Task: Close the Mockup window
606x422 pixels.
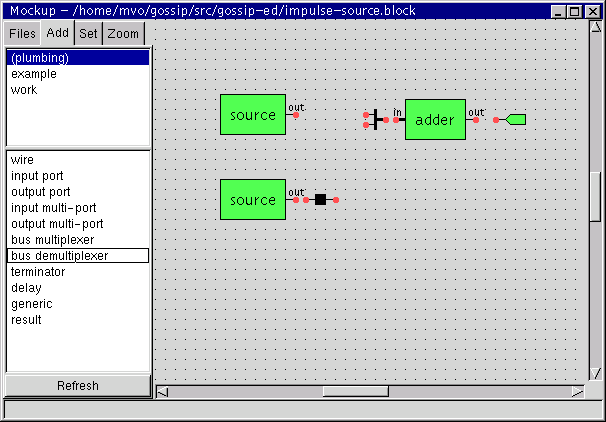Action: 592,12
